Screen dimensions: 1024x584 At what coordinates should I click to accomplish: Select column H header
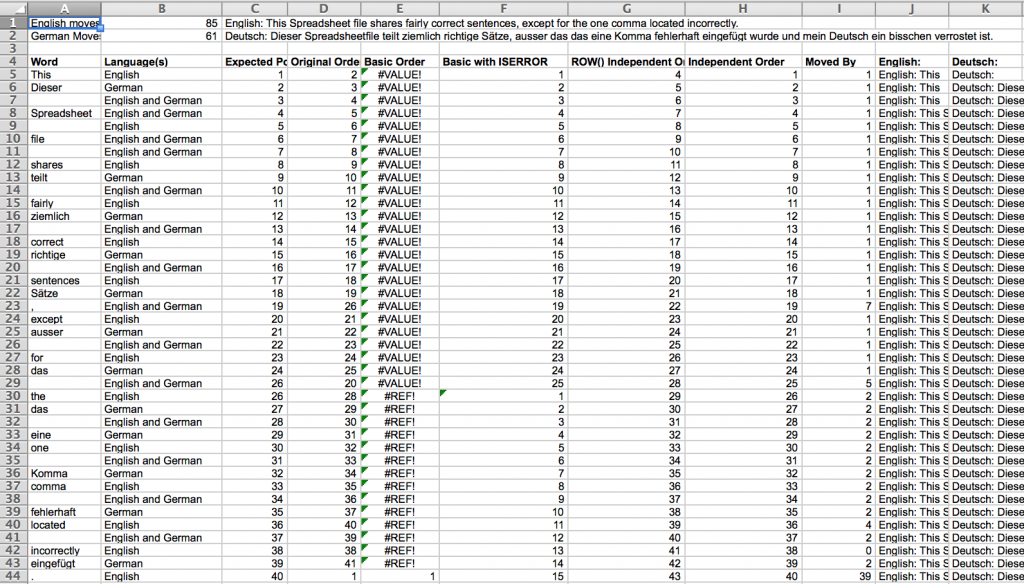[744, 8]
